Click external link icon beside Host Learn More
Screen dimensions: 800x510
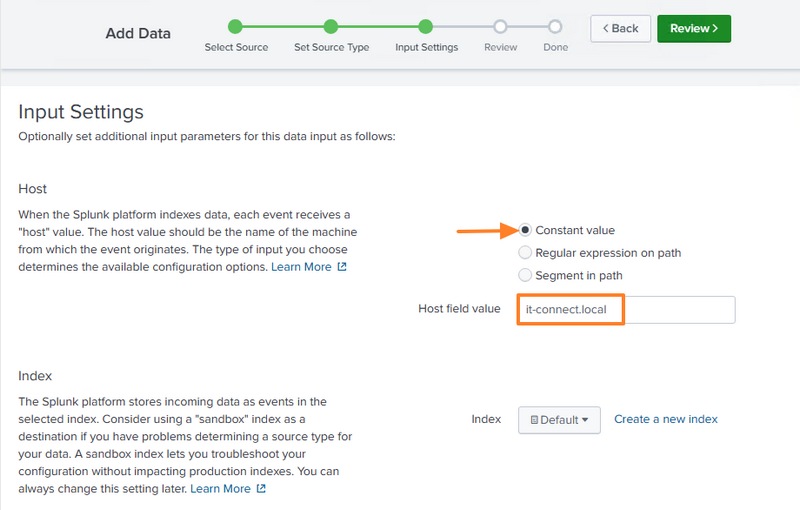[x=342, y=267]
